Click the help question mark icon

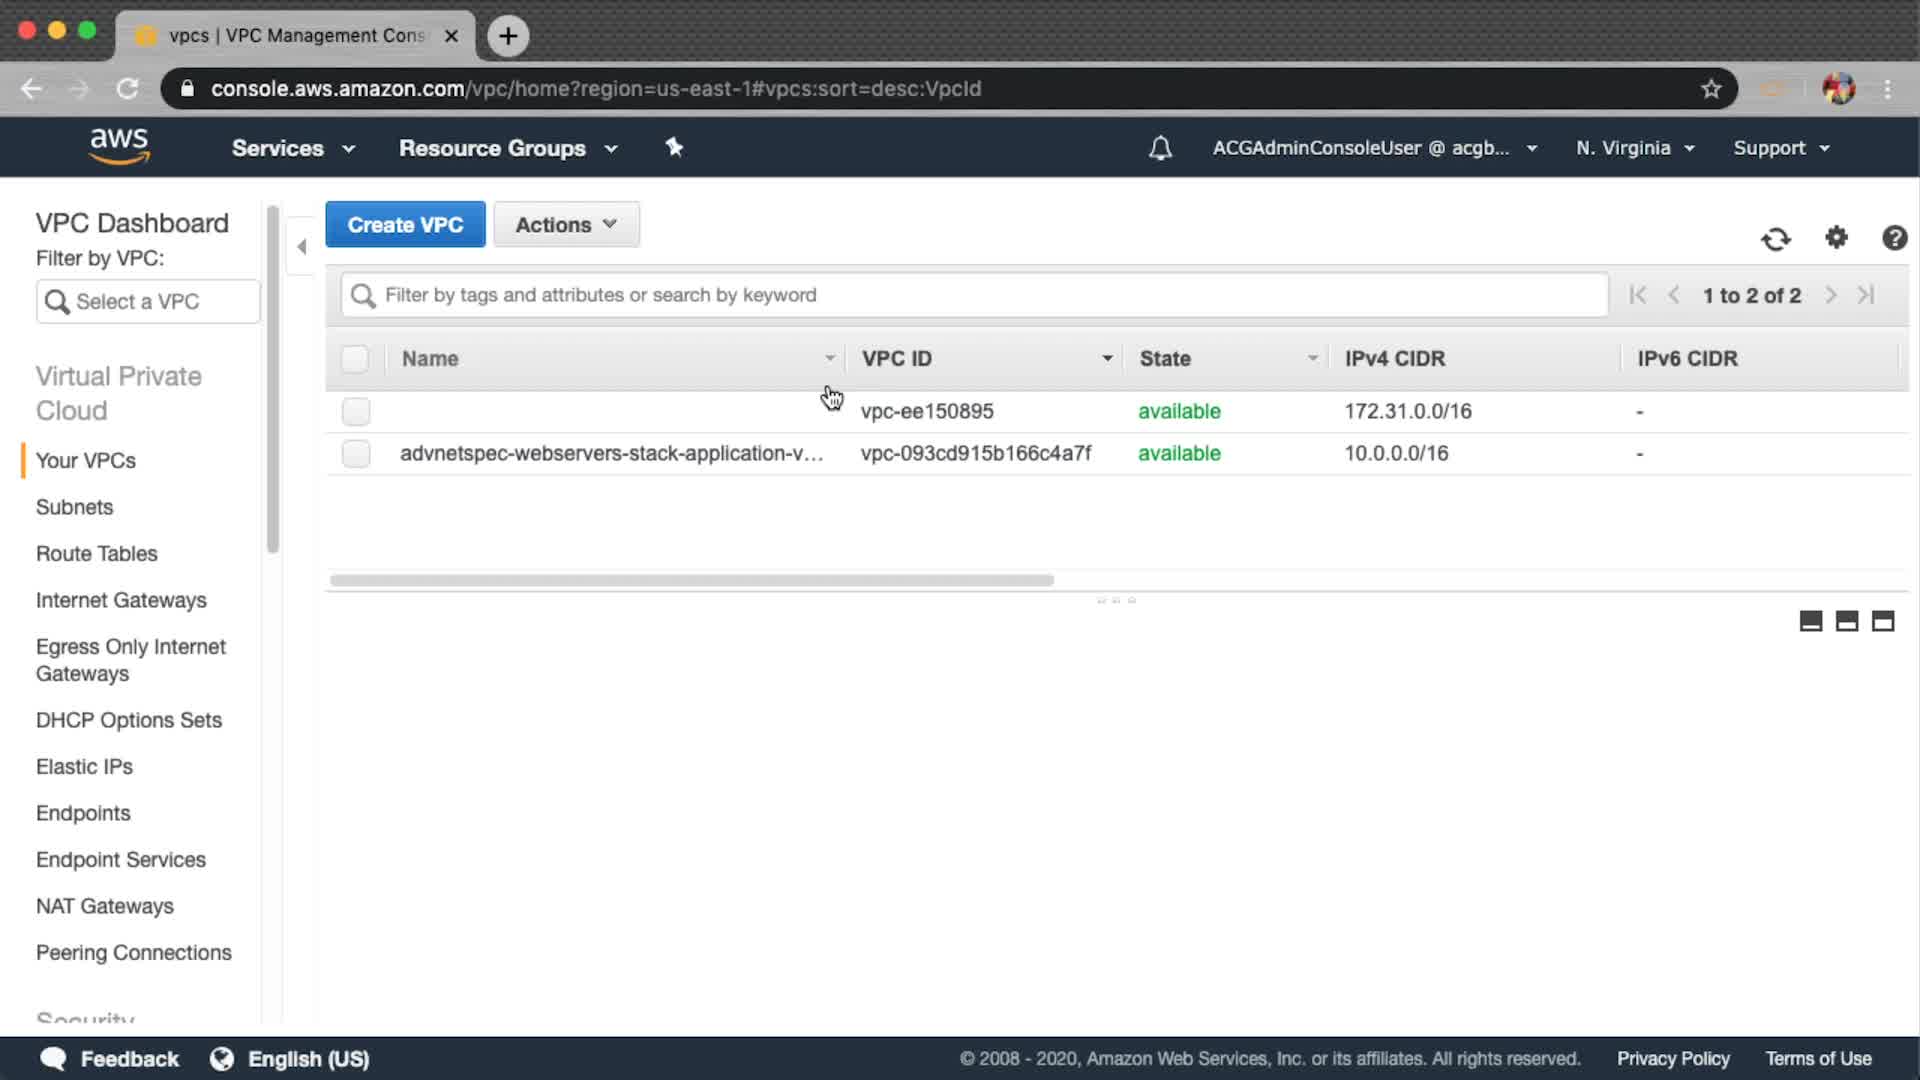(x=1894, y=238)
